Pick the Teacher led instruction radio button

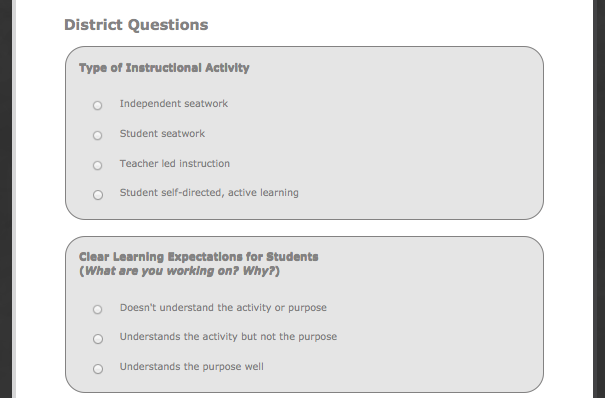(98, 165)
